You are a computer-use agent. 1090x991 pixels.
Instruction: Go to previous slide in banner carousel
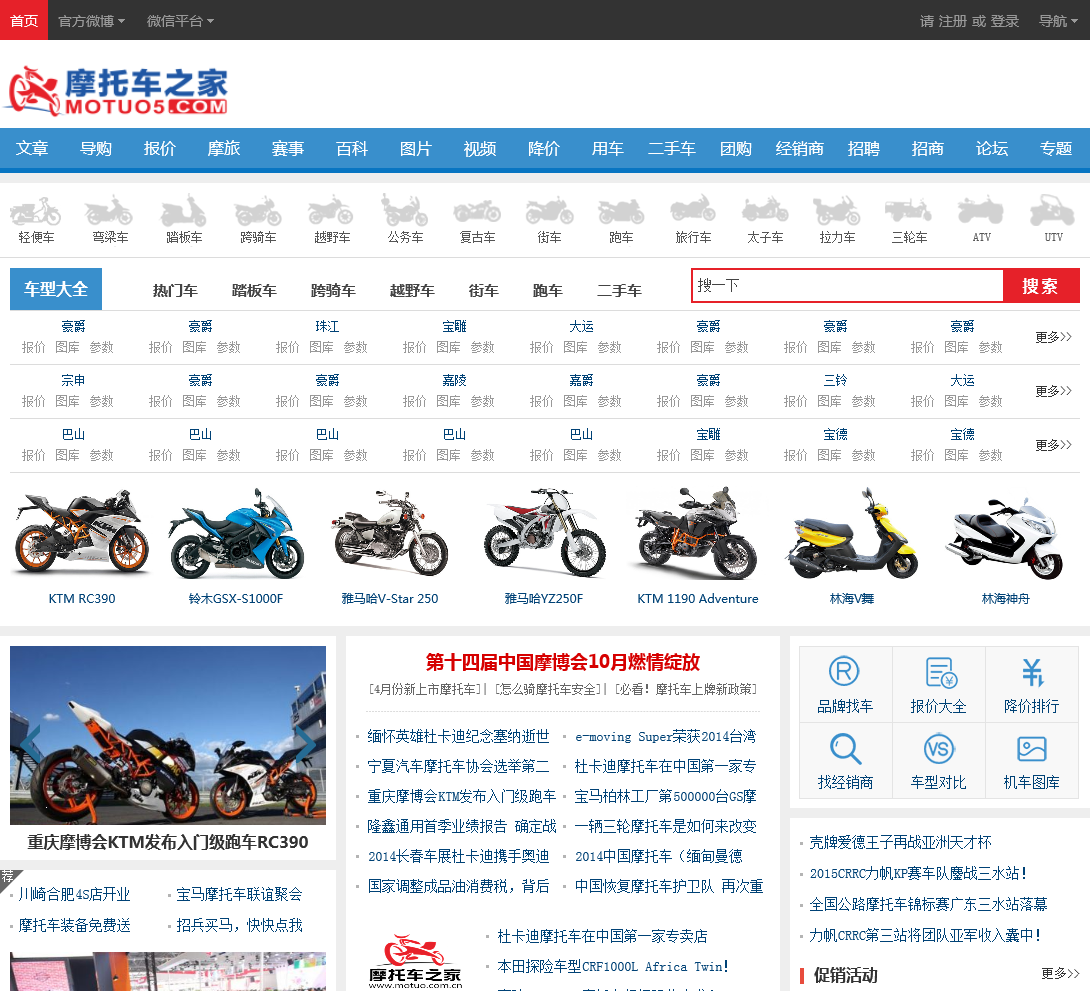(x=29, y=742)
